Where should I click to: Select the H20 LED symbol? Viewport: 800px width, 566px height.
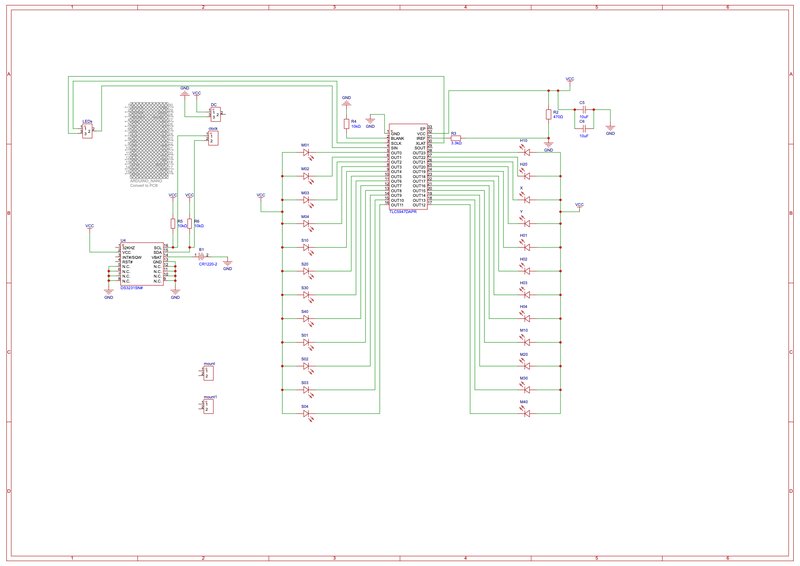tap(526, 175)
